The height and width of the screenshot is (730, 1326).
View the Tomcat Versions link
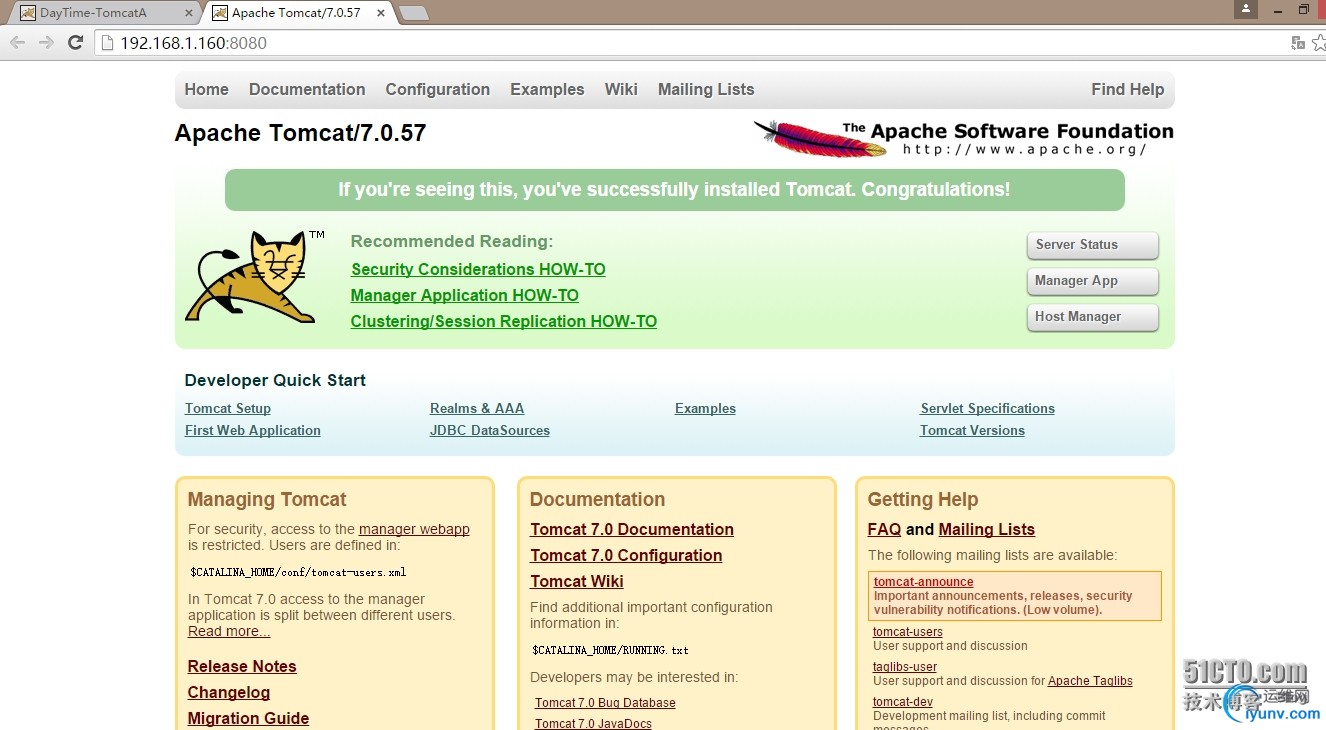[x=972, y=430]
